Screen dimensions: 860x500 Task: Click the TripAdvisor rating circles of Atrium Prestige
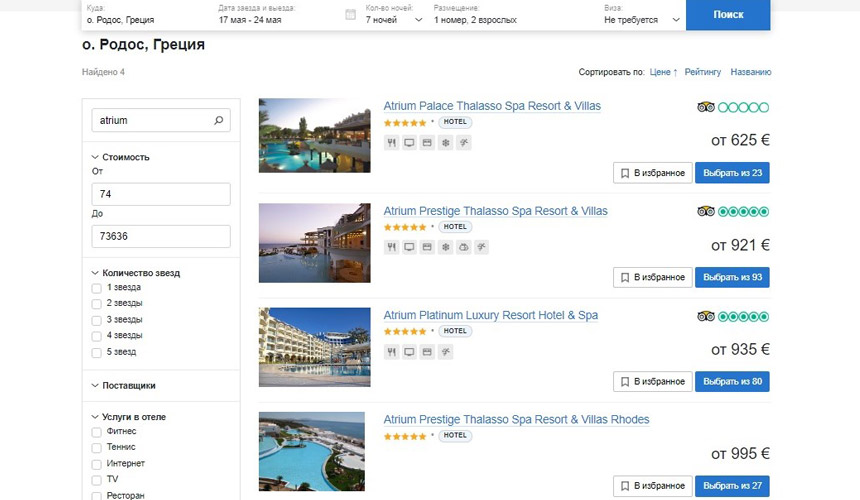click(743, 212)
